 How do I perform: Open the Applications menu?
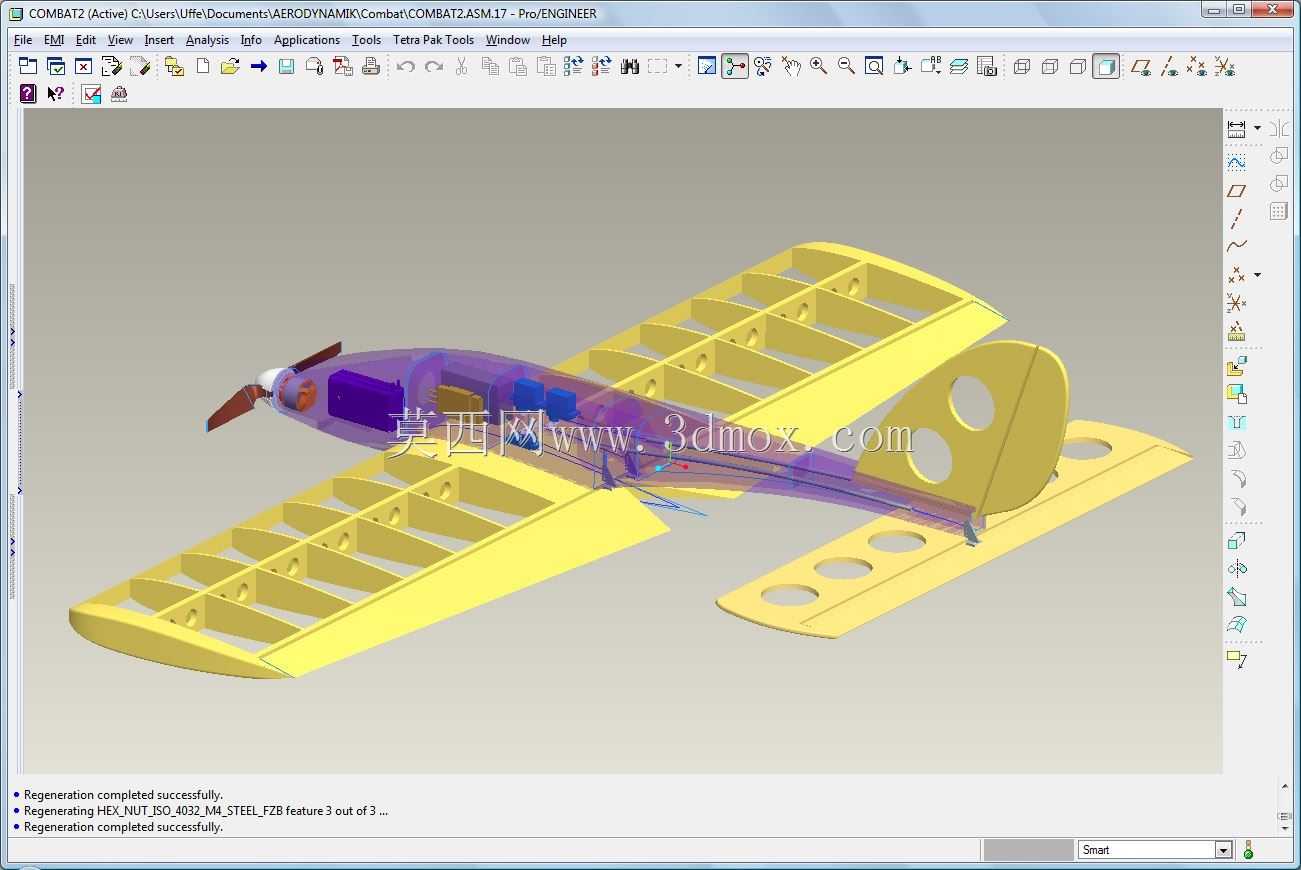click(x=307, y=40)
